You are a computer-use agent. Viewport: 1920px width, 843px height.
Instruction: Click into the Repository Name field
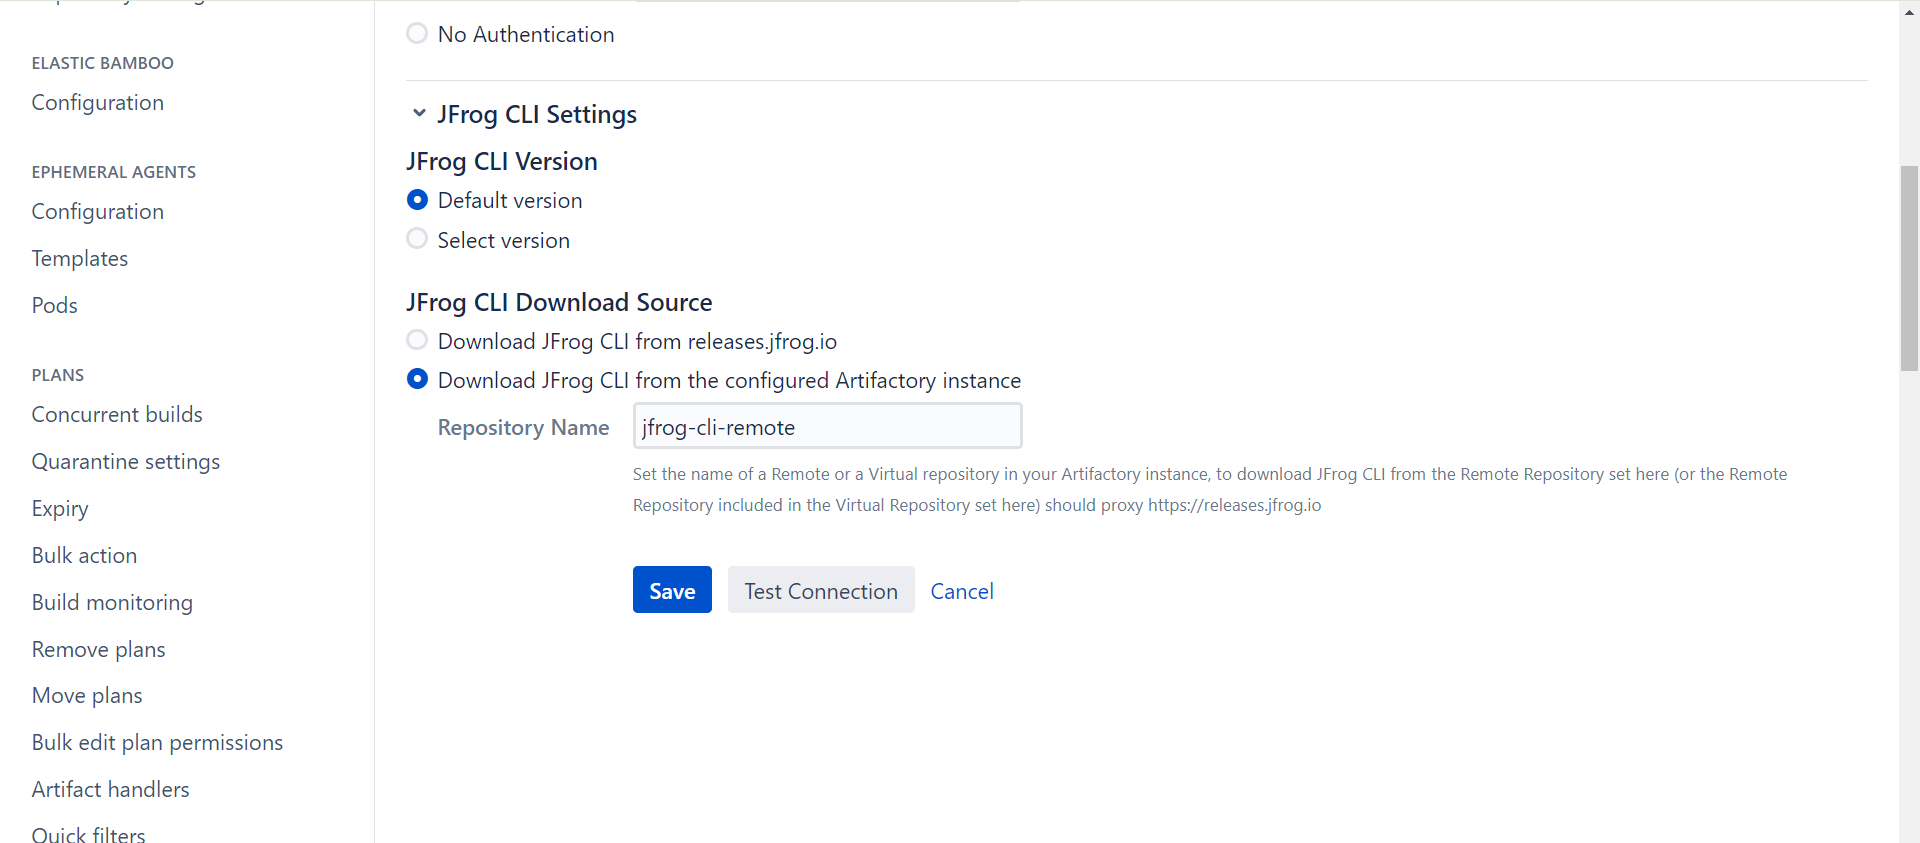(x=827, y=426)
